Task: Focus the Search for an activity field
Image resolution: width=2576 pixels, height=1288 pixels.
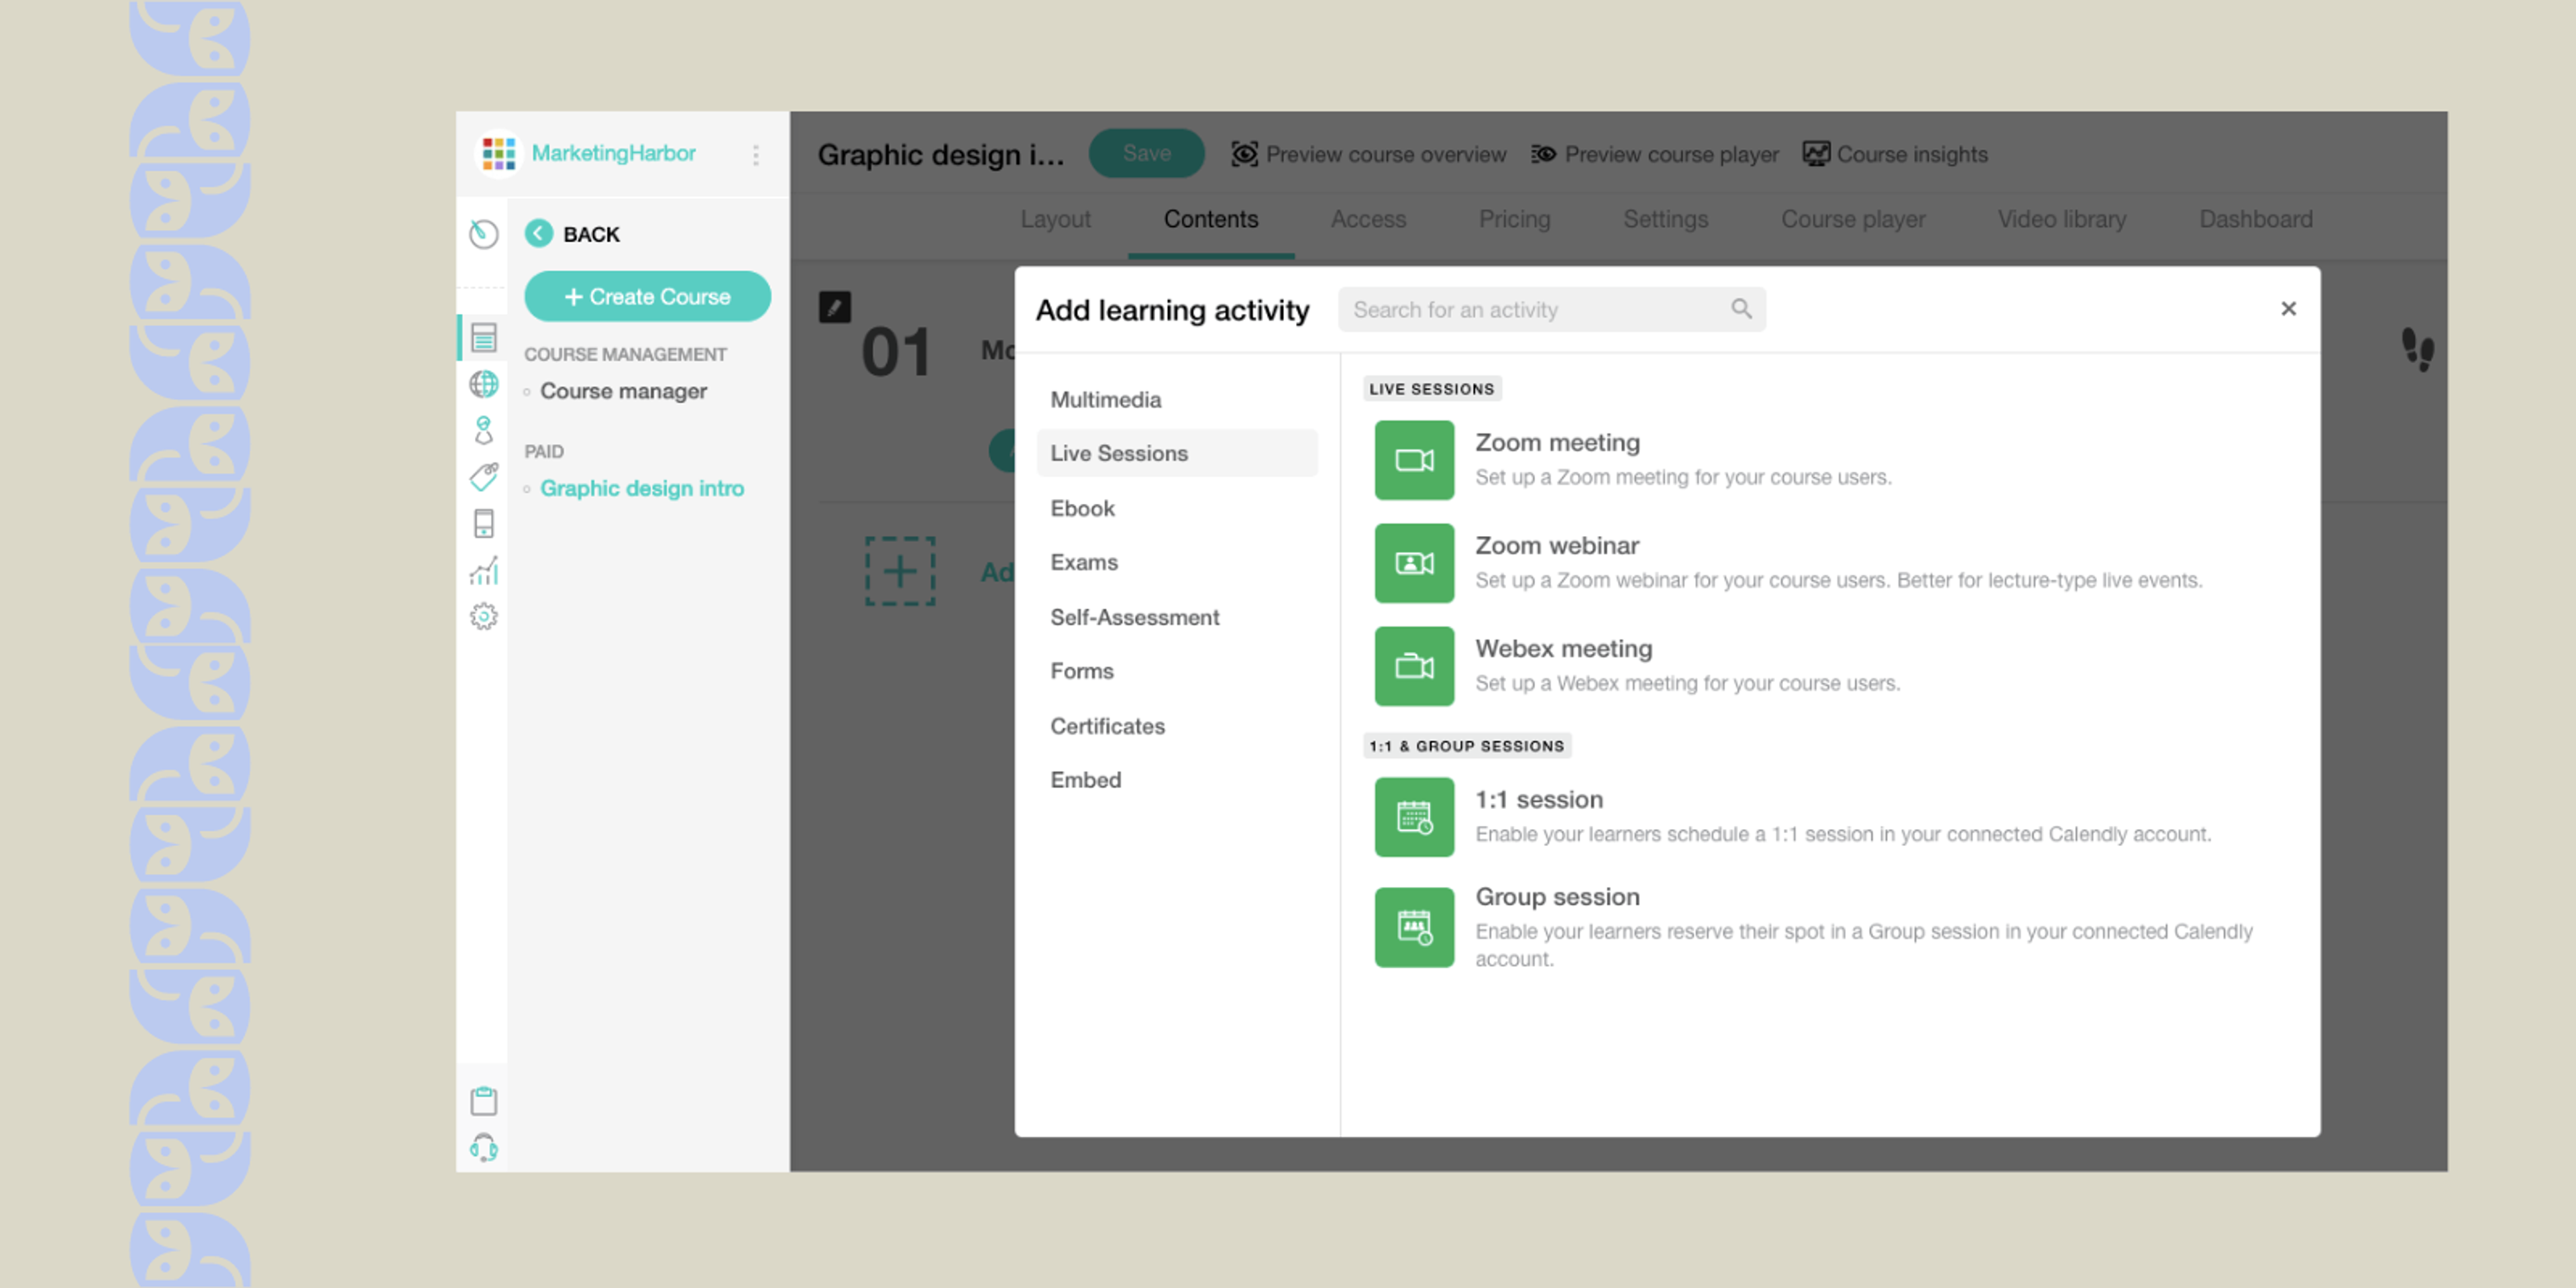Action: pos(1552,309)
